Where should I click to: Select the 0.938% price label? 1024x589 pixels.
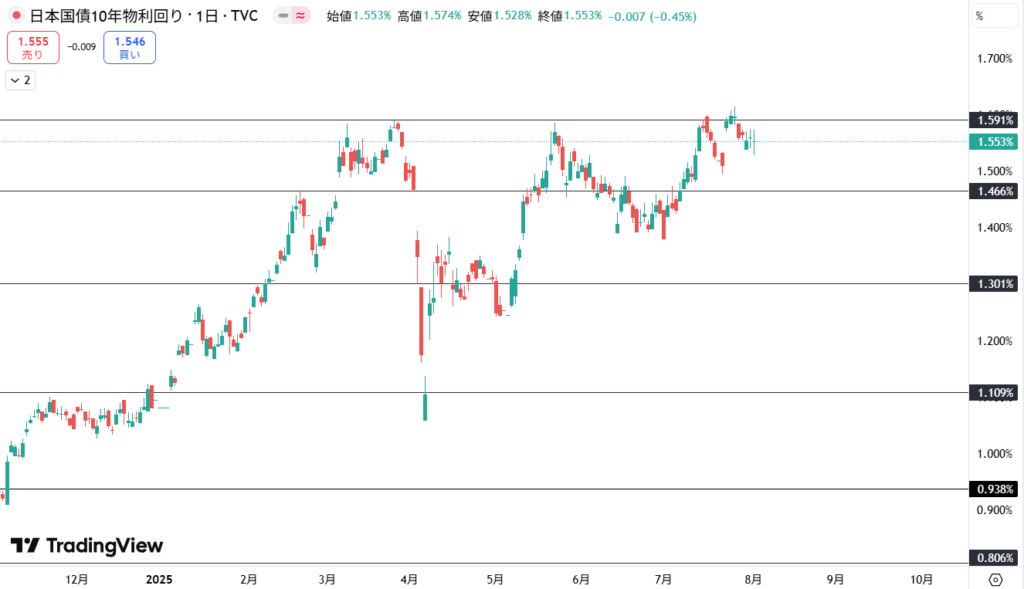coord(994,489)
